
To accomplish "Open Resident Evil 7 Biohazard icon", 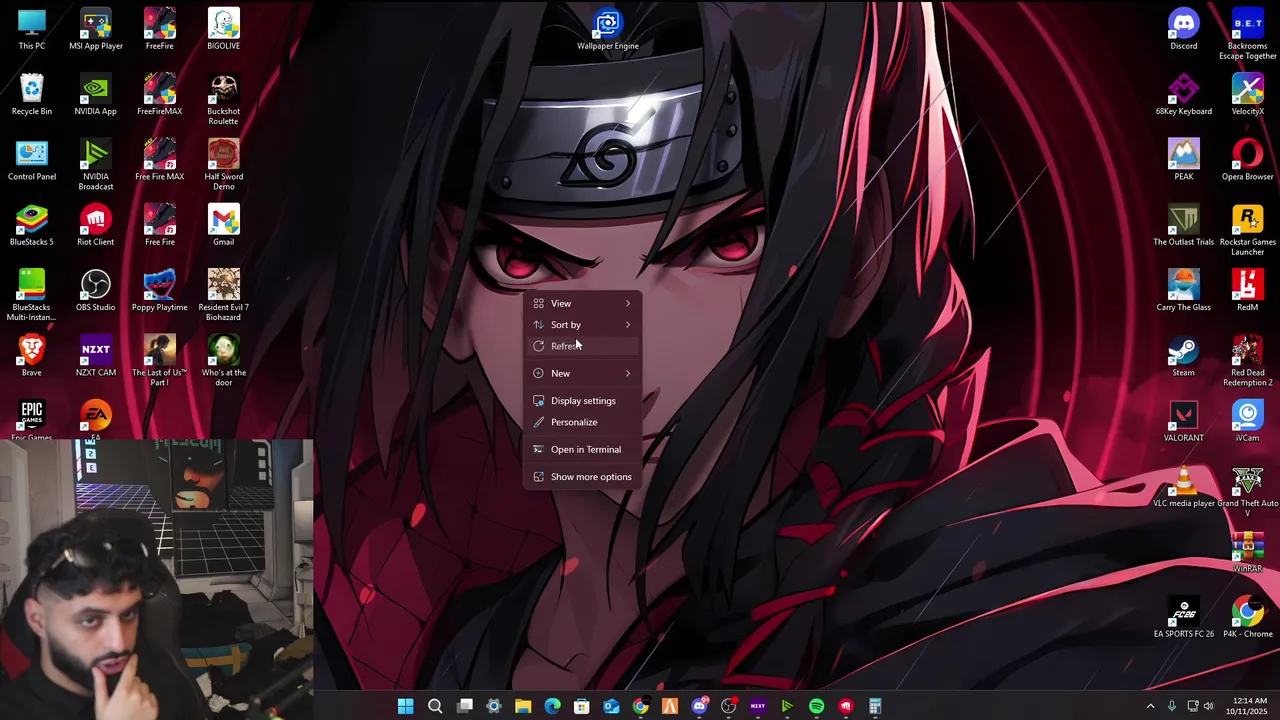I will tap(224, 295).
